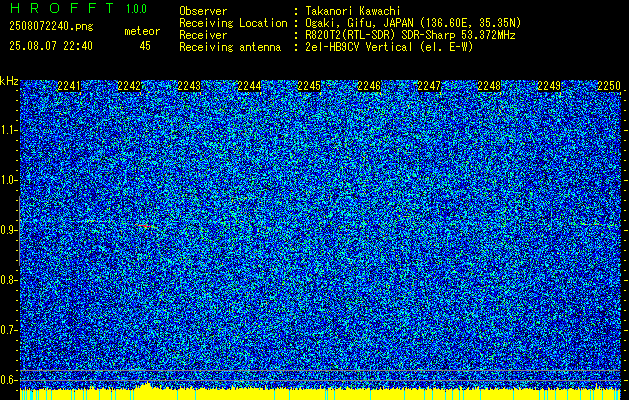Click the 0.8 kHz axis label
Viewport: 629px width, 400px height.
[x=8, y=280]
